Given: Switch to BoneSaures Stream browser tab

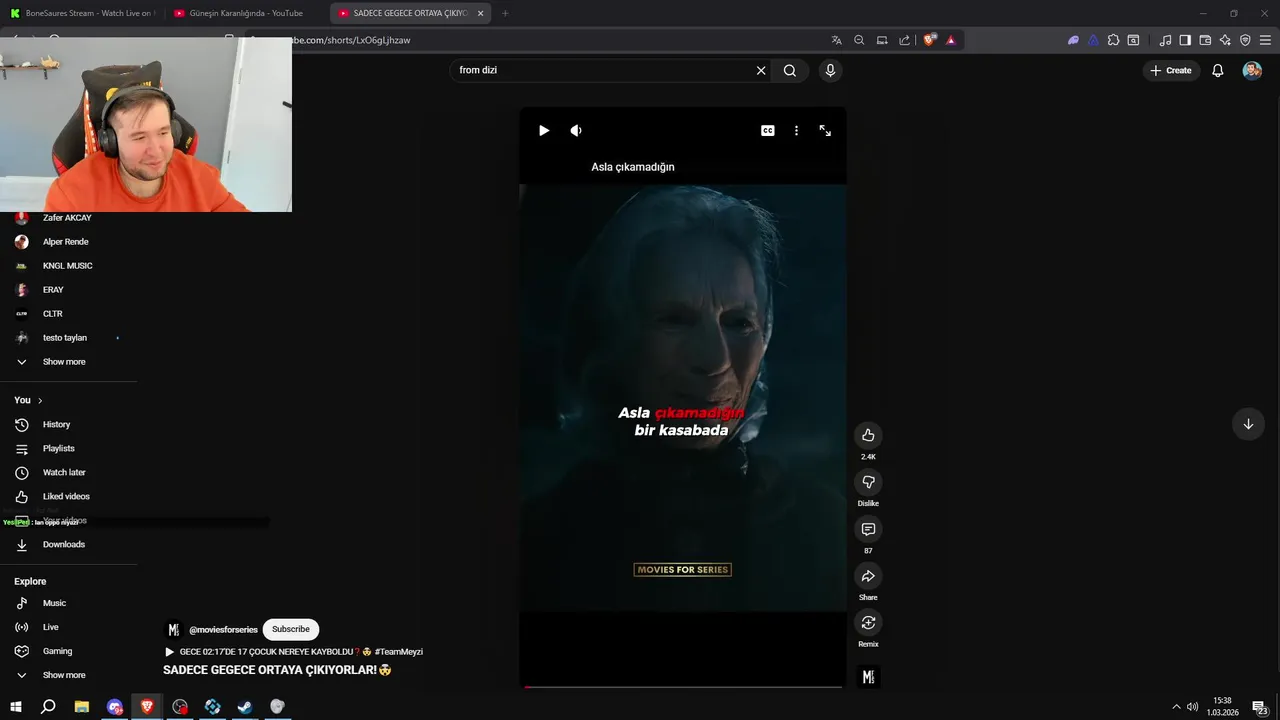Looking at the screenshot, I should coord(81,13).
